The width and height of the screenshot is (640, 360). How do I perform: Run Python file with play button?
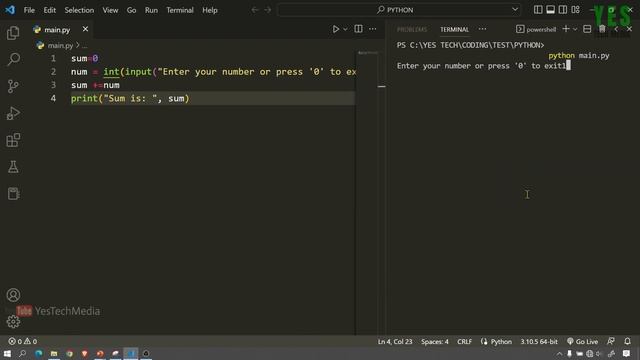pos(336,29)
